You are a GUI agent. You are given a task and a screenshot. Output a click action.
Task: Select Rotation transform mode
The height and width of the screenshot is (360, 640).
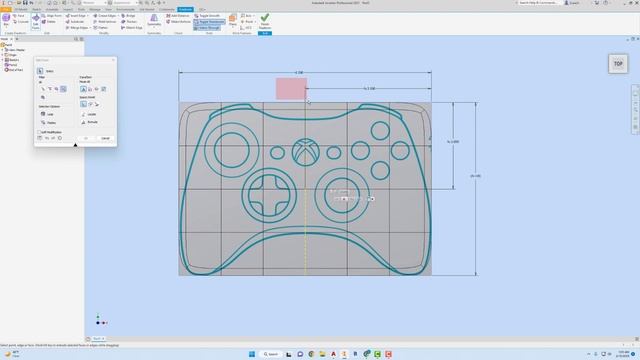(x=97, y=89)
